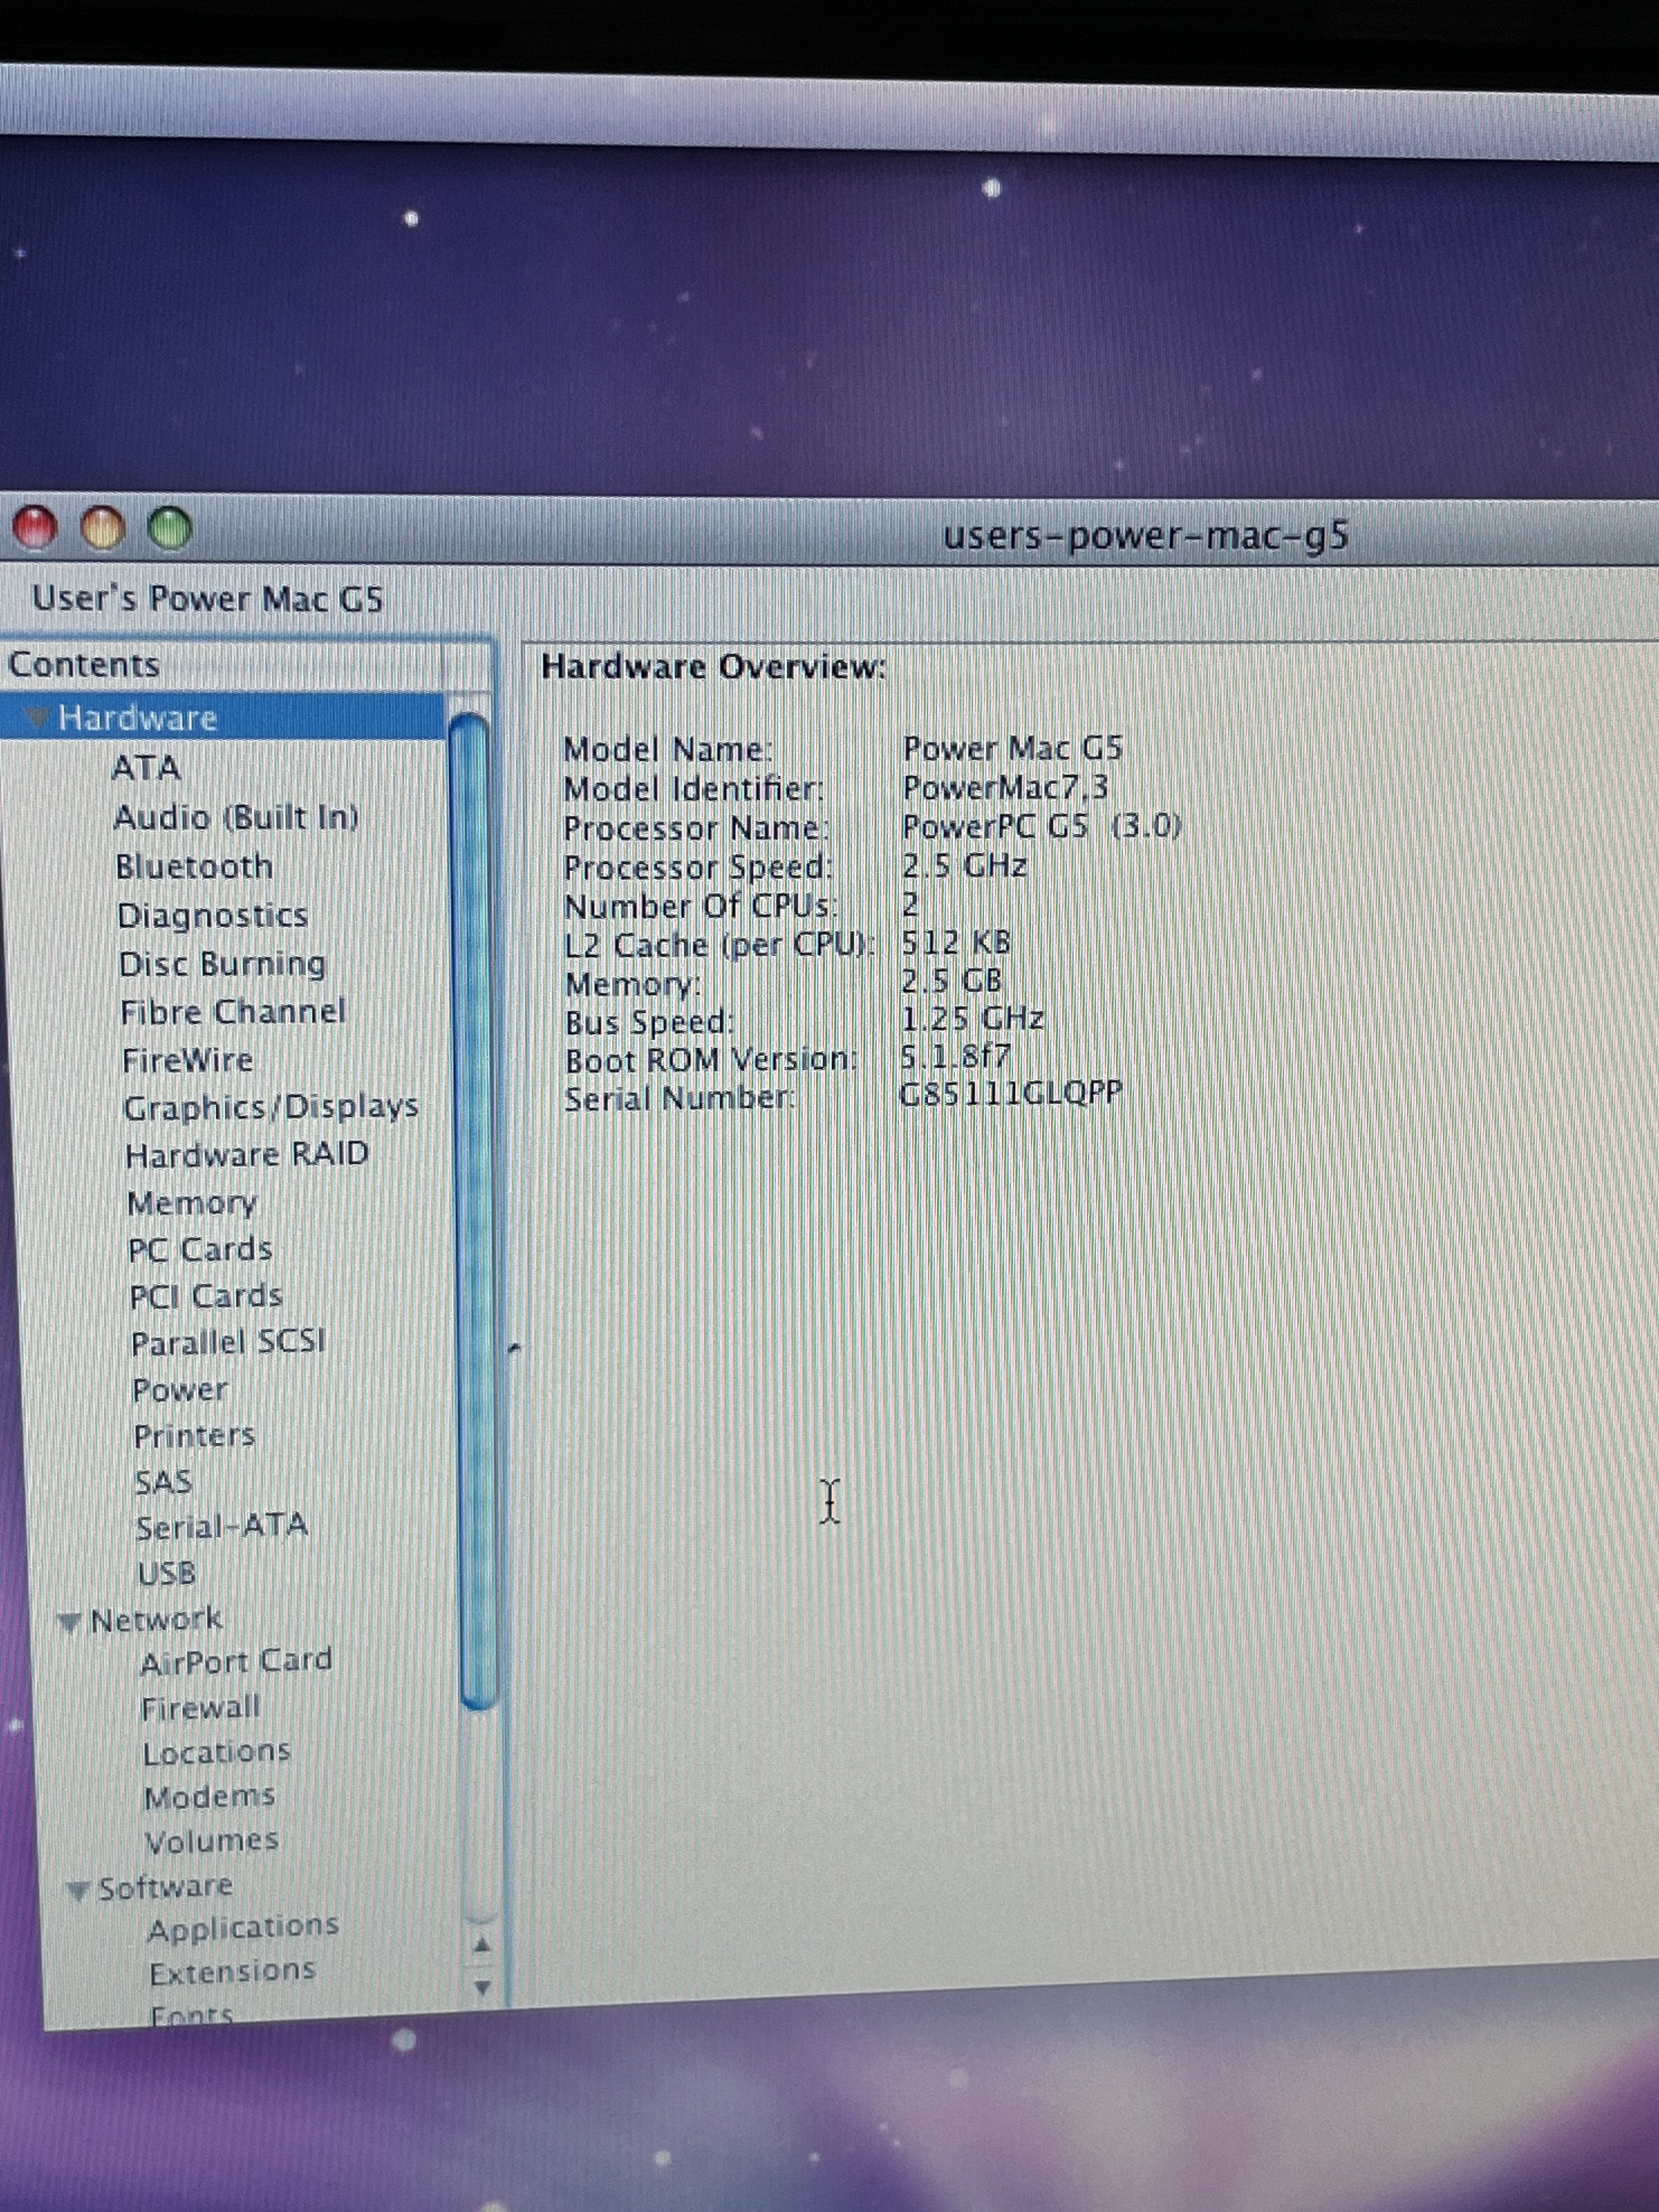Show Audio (Built In) details
This screenshot has height=2212, width=1659.
pyautogui.click(x=236, y=817)
